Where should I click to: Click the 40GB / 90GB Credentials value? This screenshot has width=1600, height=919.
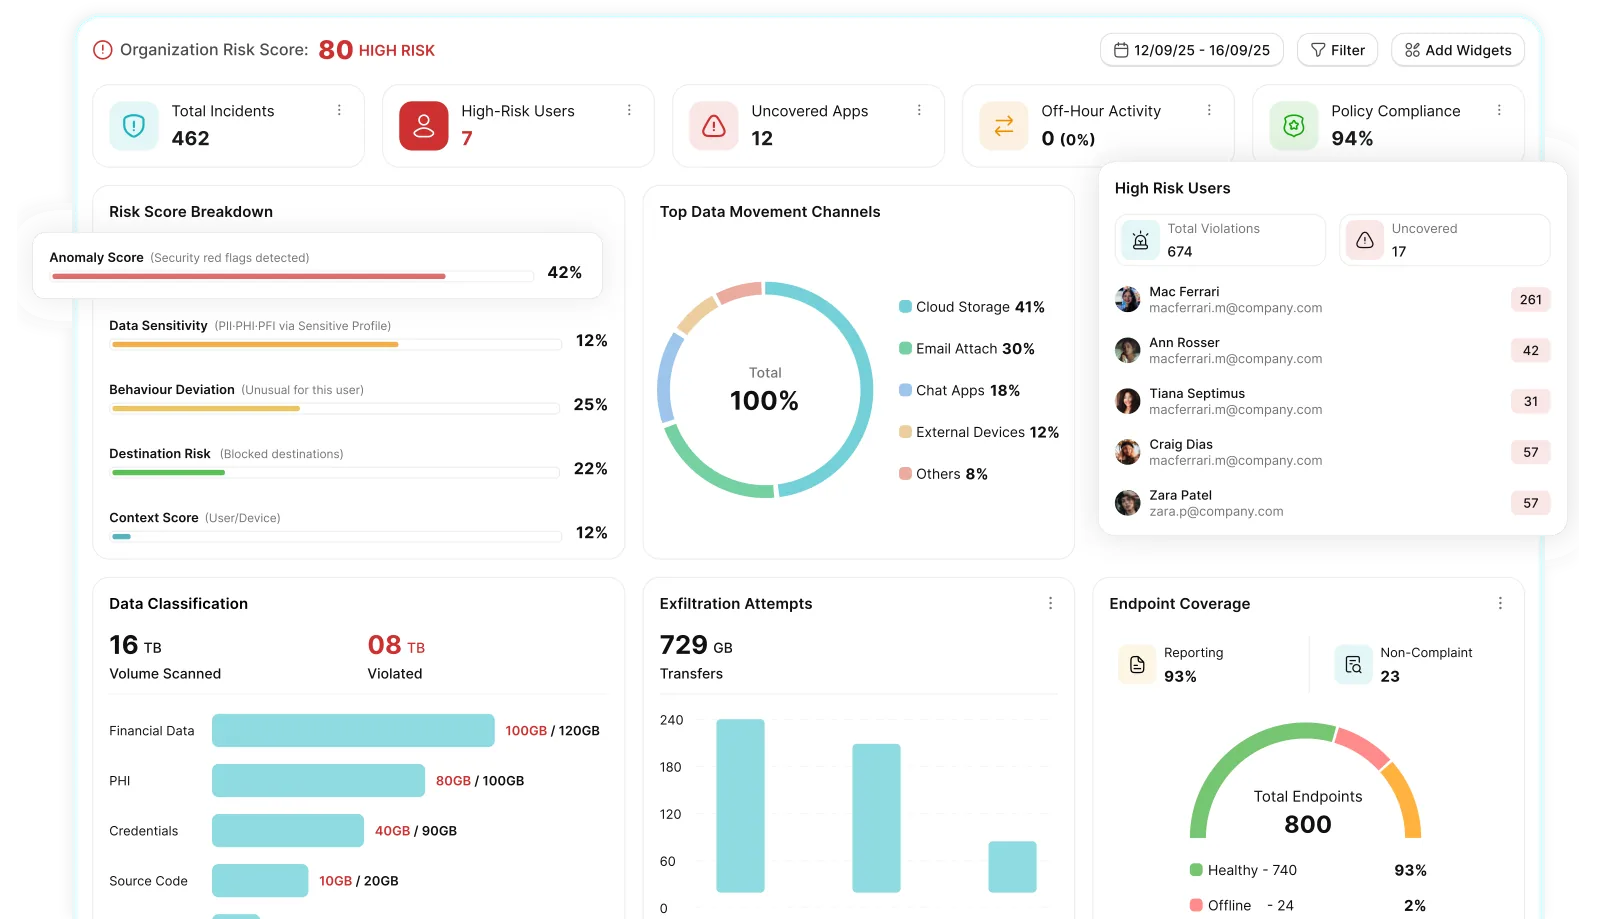416,831
